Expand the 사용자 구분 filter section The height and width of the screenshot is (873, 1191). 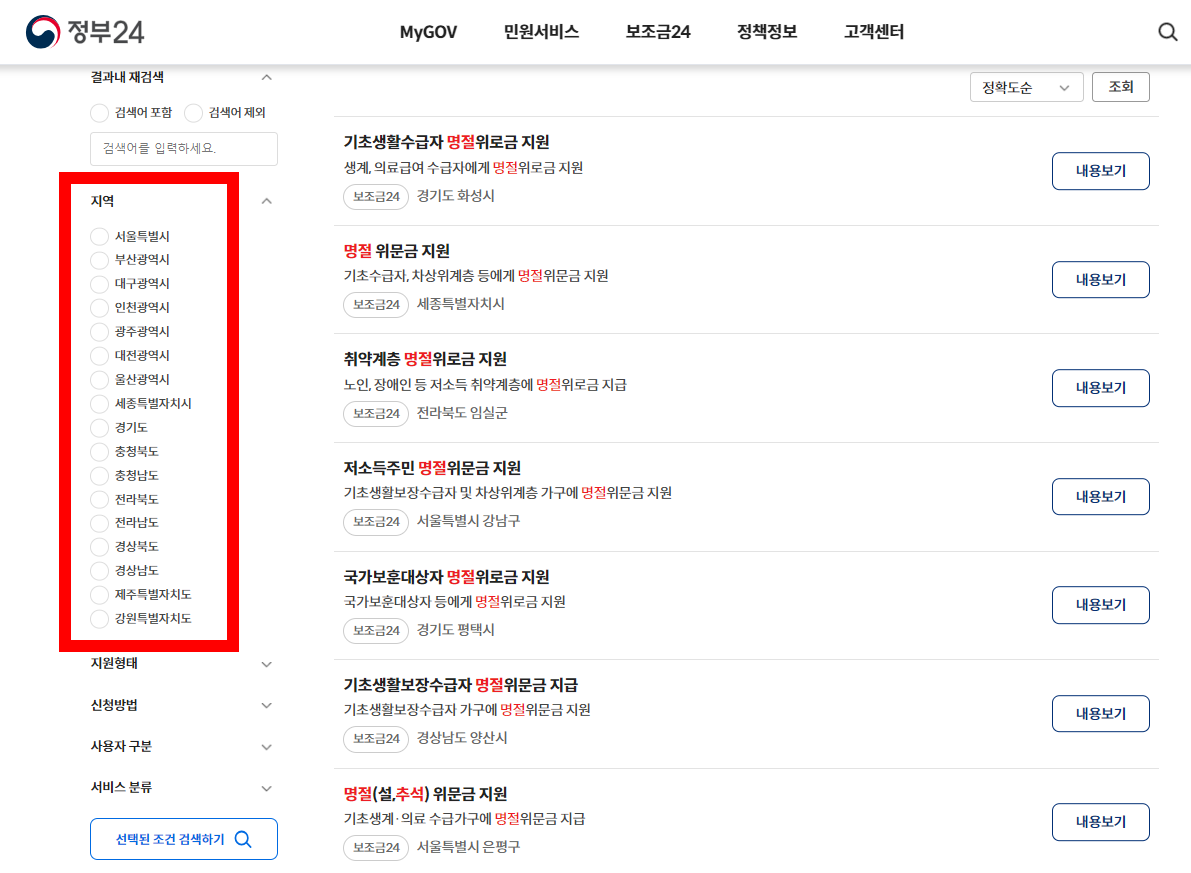[266, 747]
